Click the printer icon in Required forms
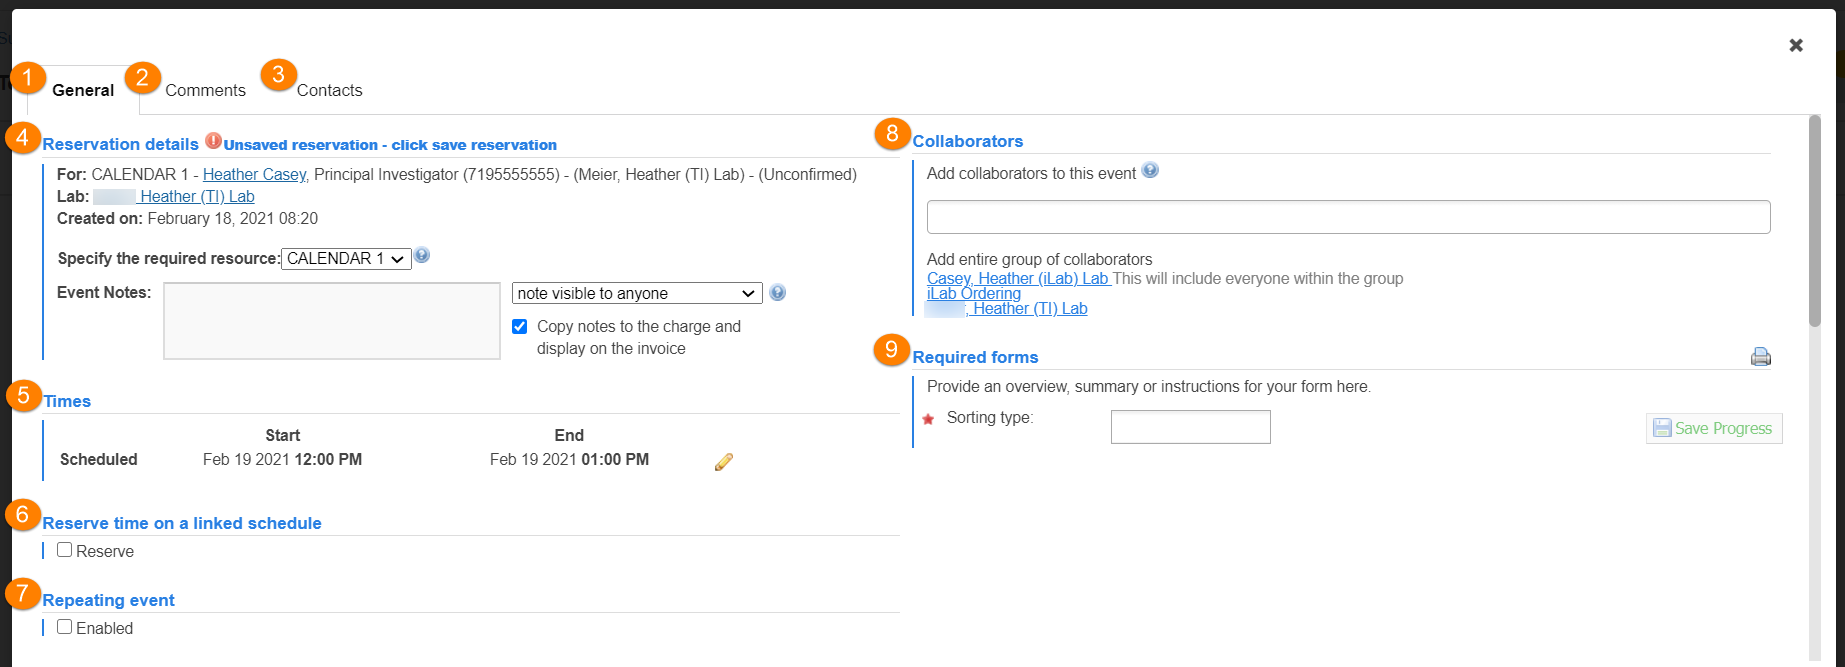 click(x=1760, y=357)
